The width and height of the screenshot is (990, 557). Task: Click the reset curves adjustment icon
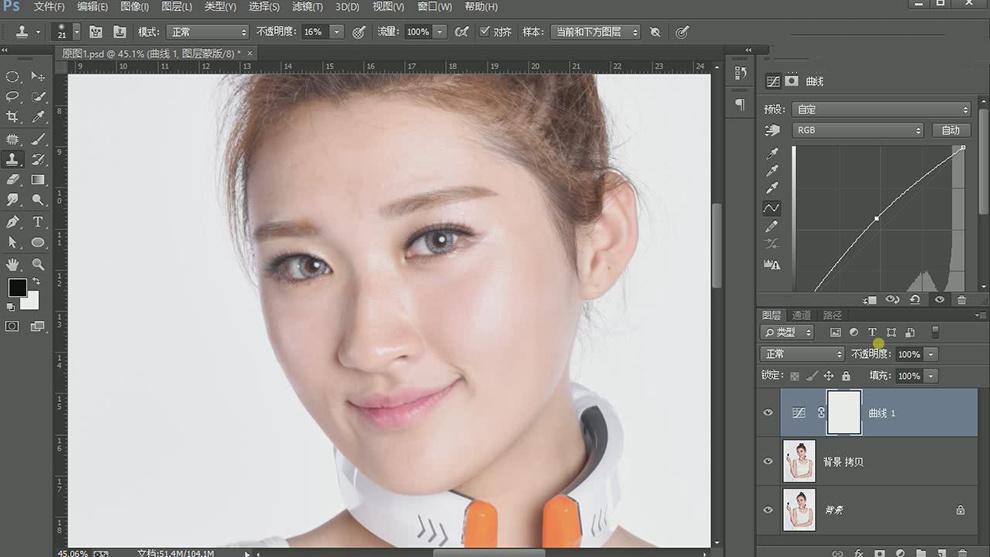[x=915, y=299]
